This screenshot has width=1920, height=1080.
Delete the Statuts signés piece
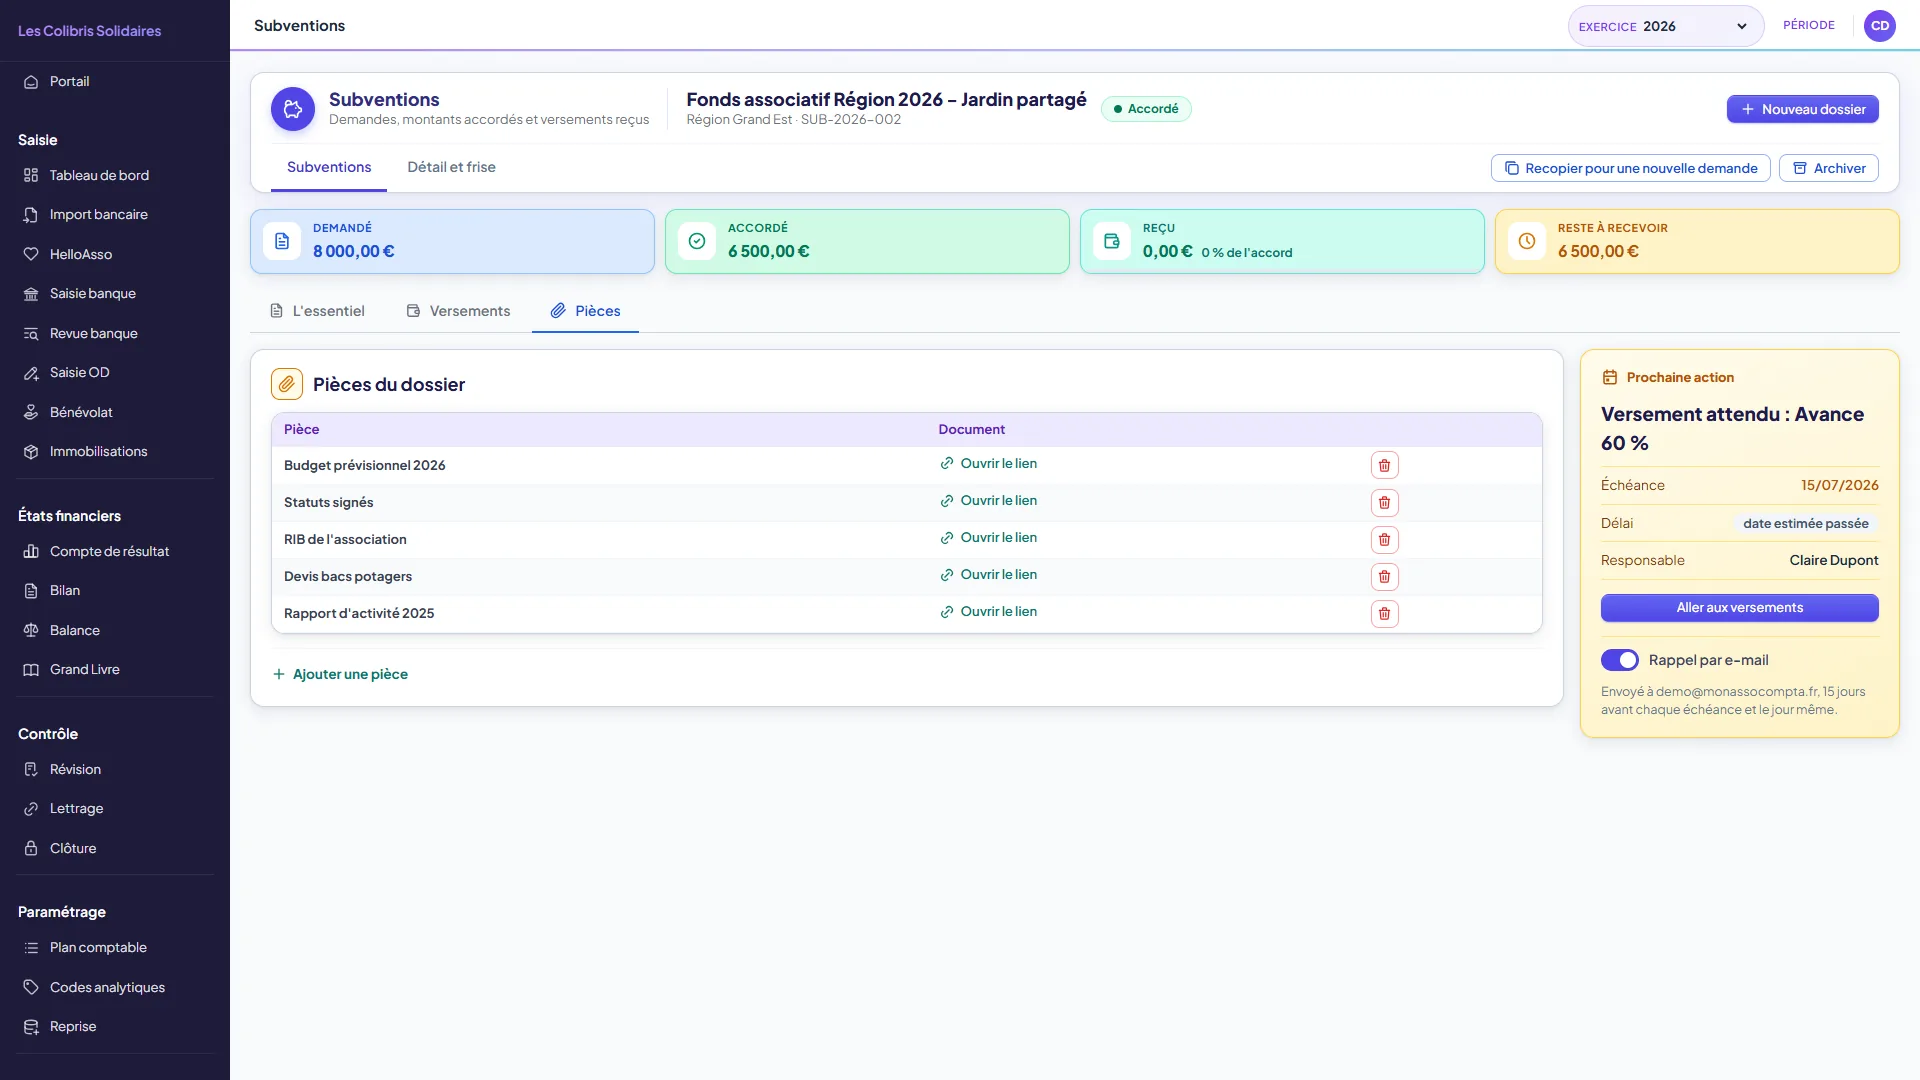click(1384, 502)
